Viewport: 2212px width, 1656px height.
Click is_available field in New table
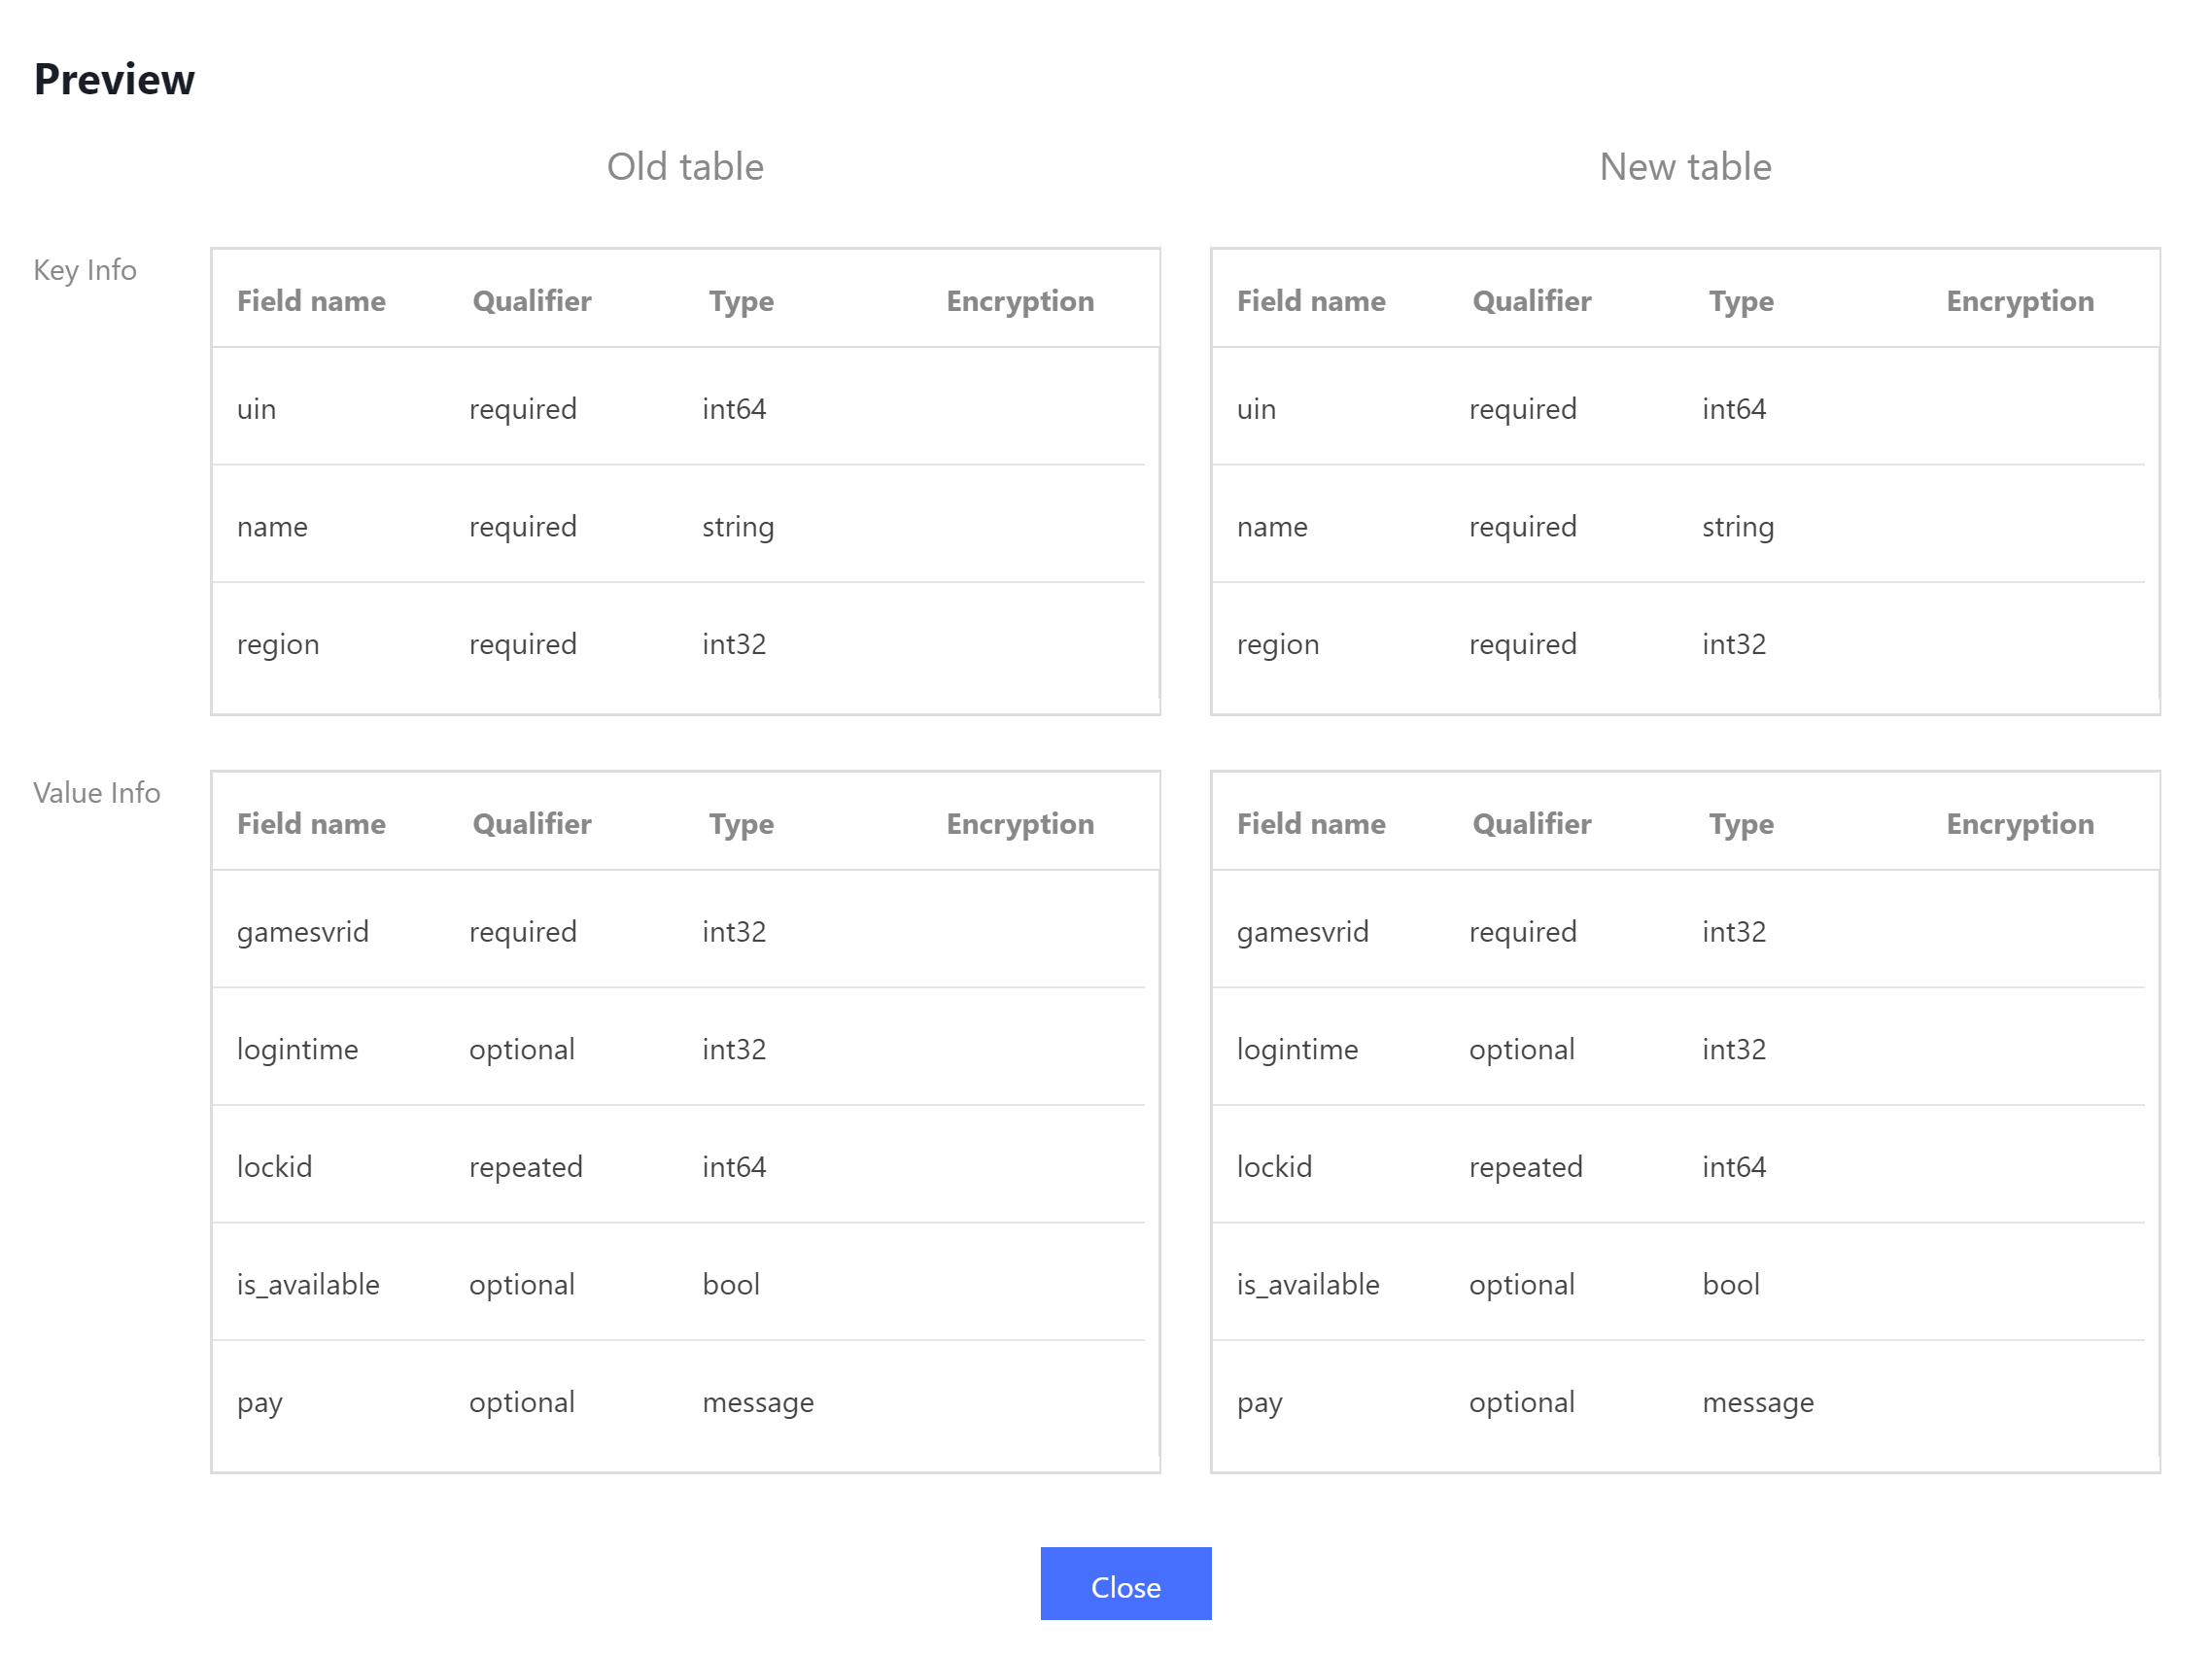(x=1308, y=1284)
